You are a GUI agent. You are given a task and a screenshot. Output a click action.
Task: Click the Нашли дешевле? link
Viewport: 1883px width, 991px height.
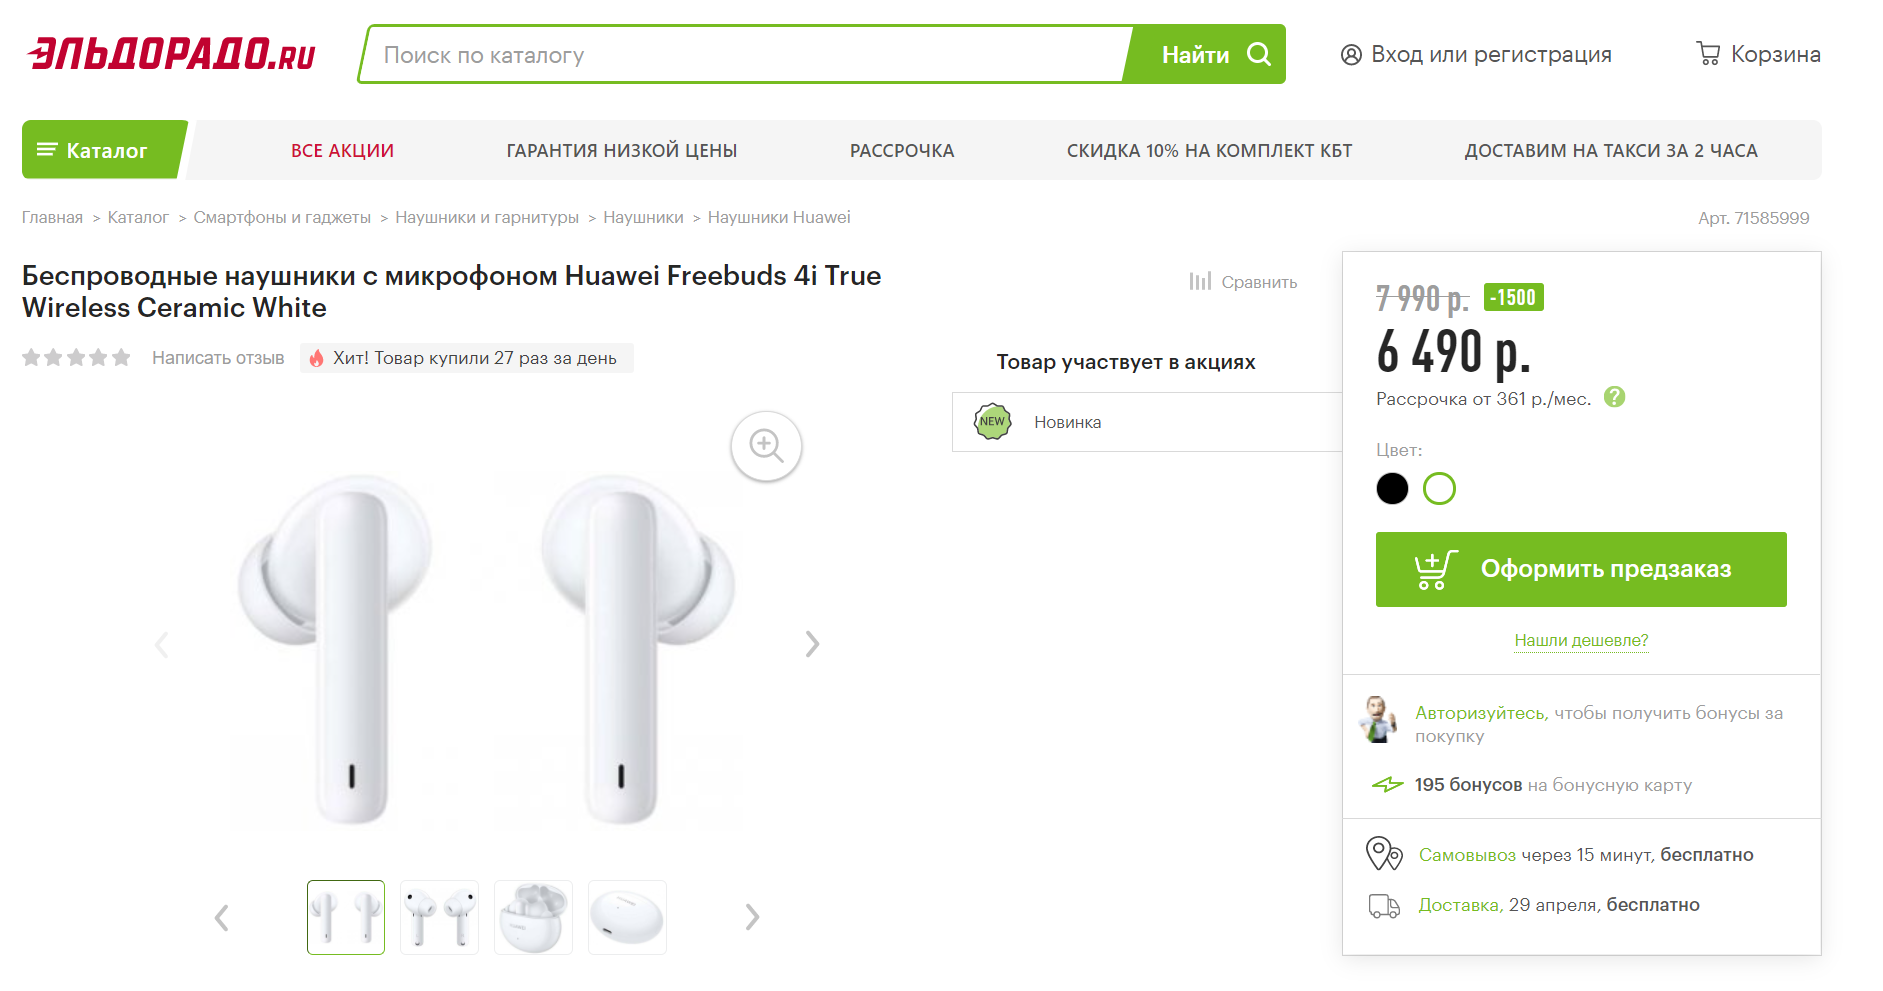tap(1580, 640)
